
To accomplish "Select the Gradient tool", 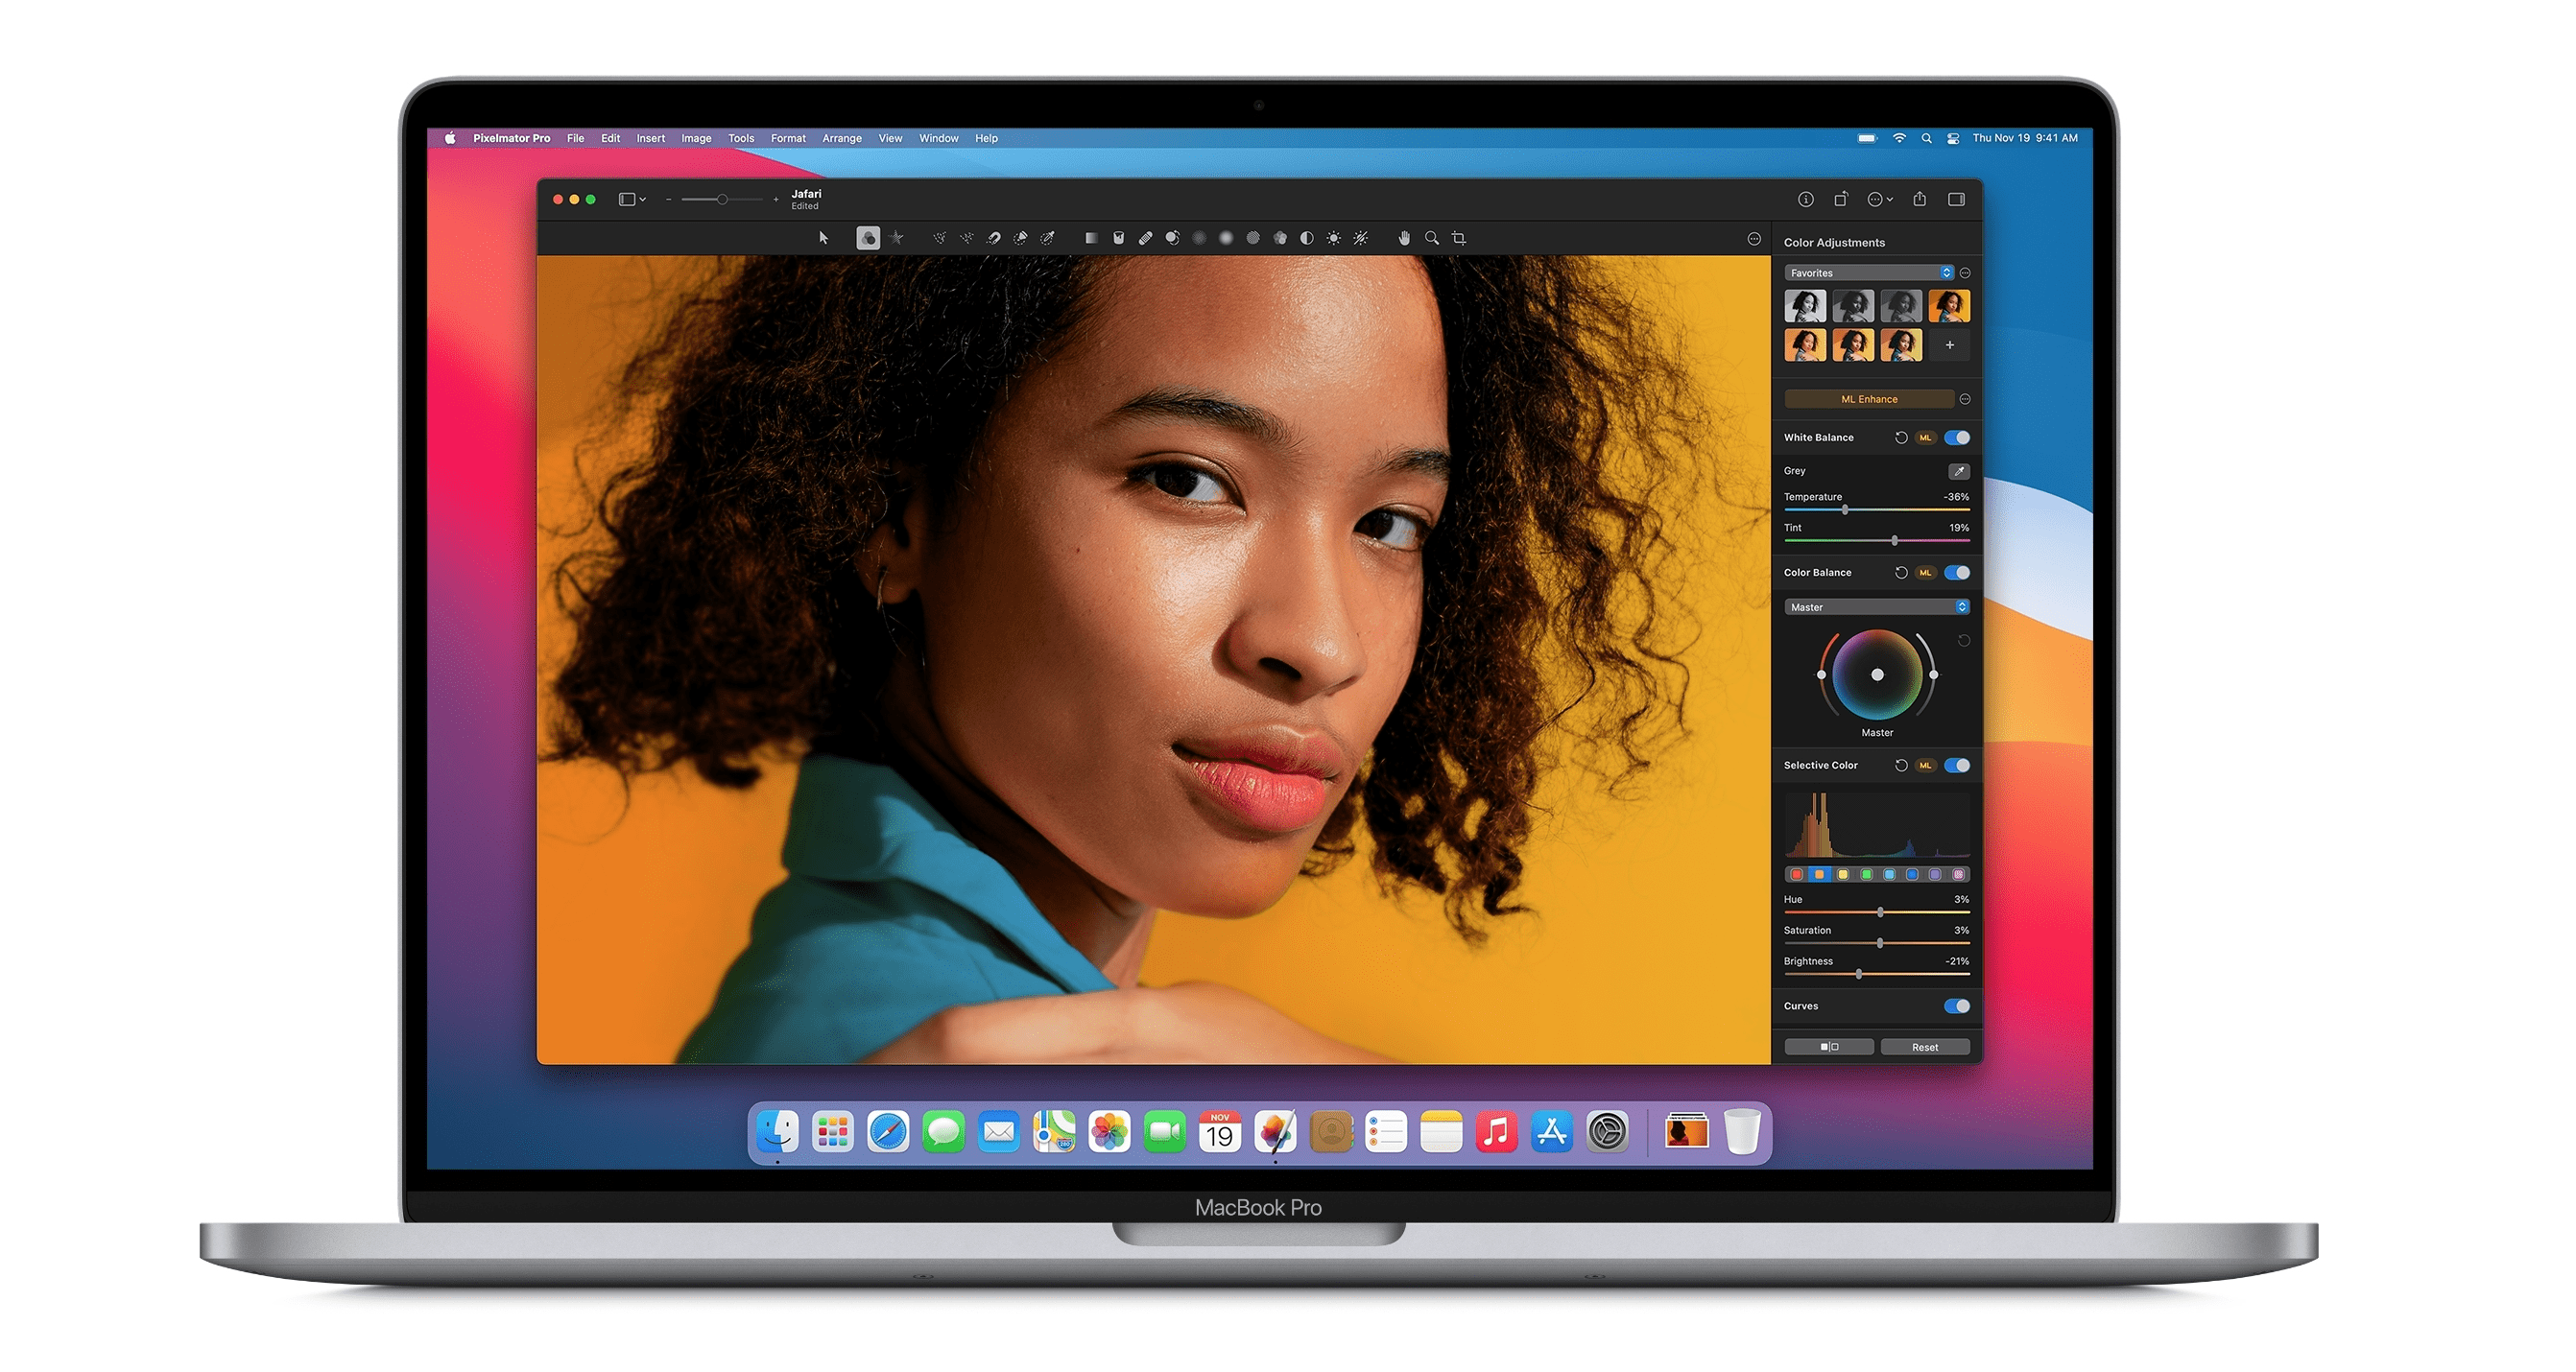I will tap(1091, 238).
